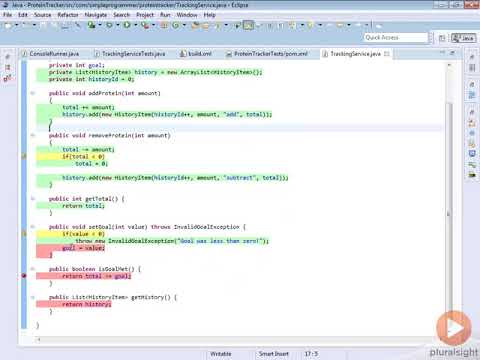The width and height of the screenshot is (480, 360).
Task: Open the Window menu
Action: (187, 15)
